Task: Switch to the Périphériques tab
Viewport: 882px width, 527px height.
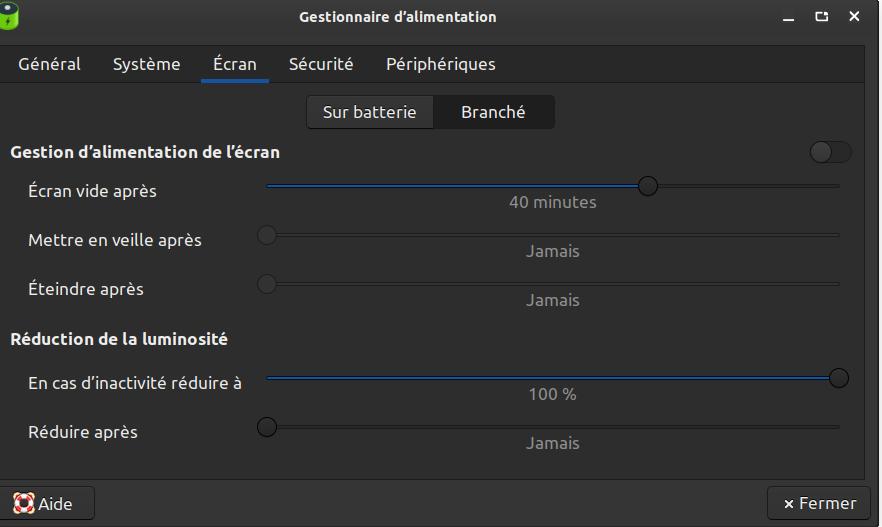Action: point(440,64)
